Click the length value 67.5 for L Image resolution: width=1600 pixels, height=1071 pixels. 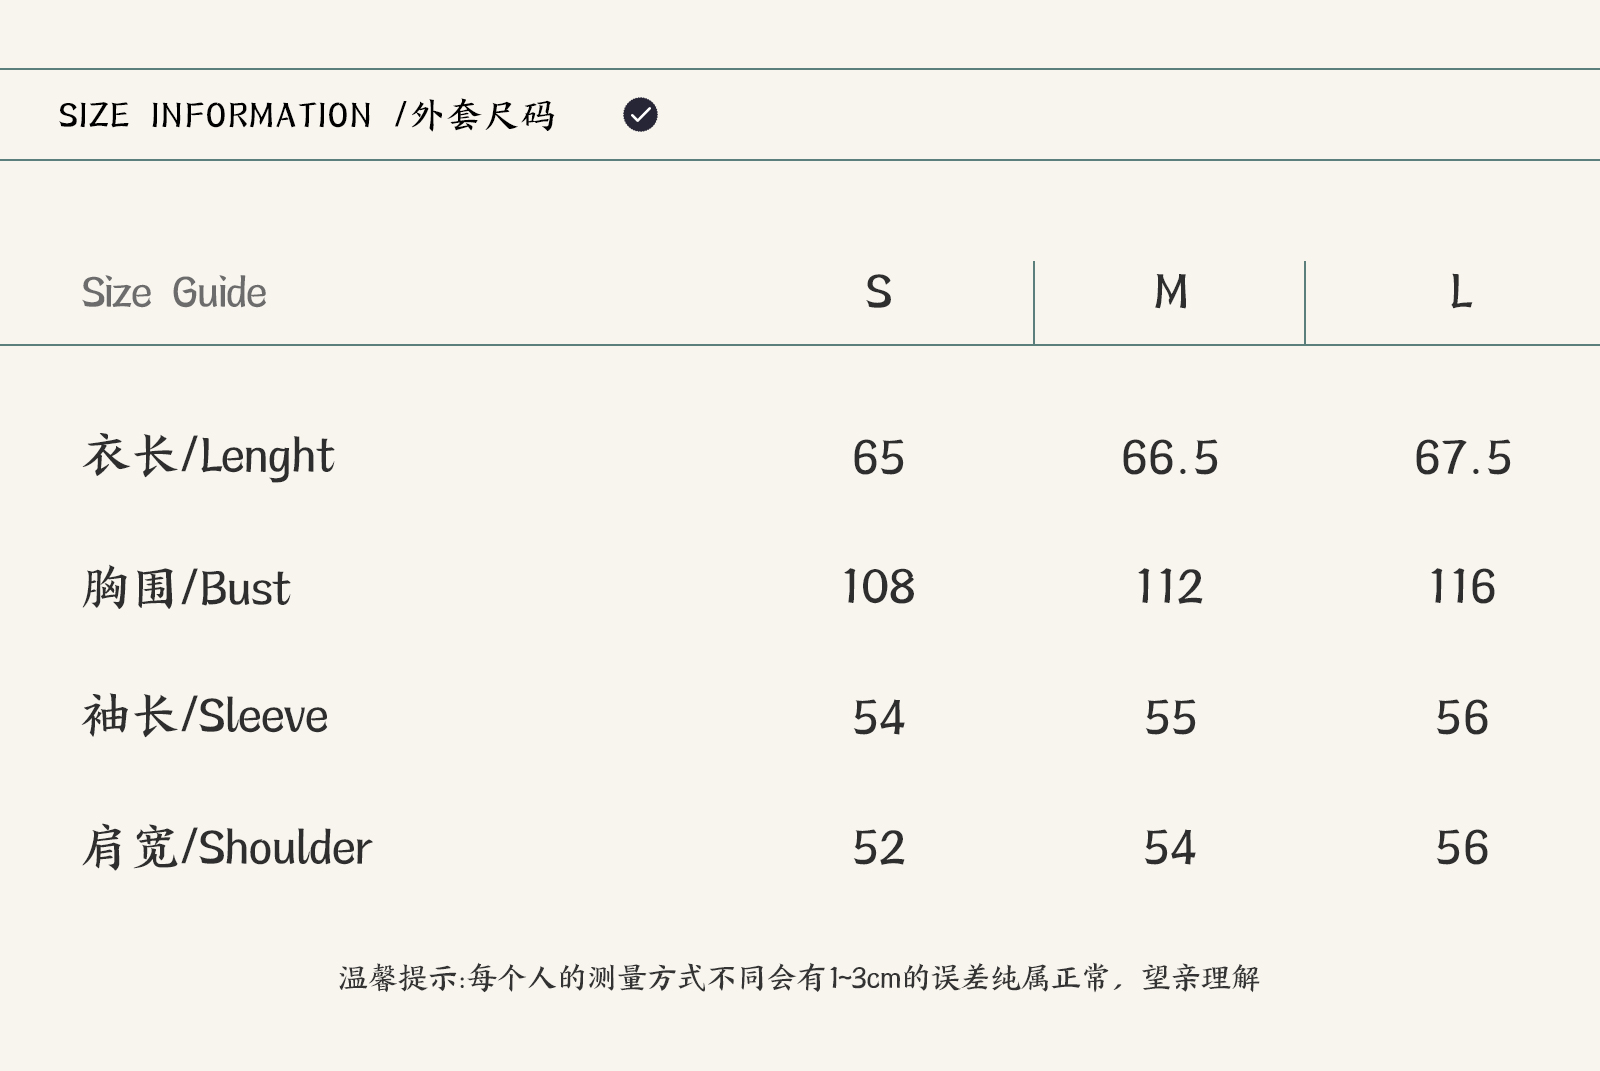click(1462, 458)
